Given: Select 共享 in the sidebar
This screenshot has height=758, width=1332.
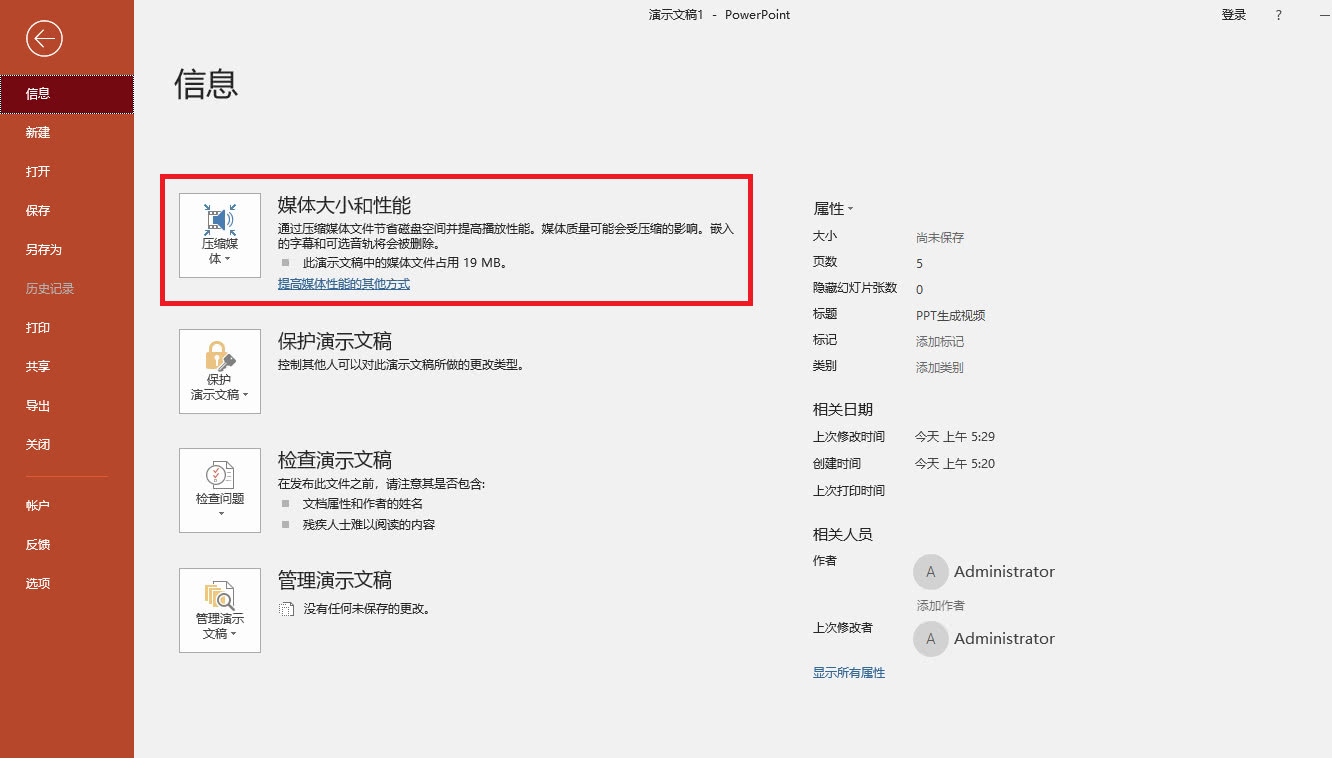Looking at the screenshot, I should [x=67, y=367].
